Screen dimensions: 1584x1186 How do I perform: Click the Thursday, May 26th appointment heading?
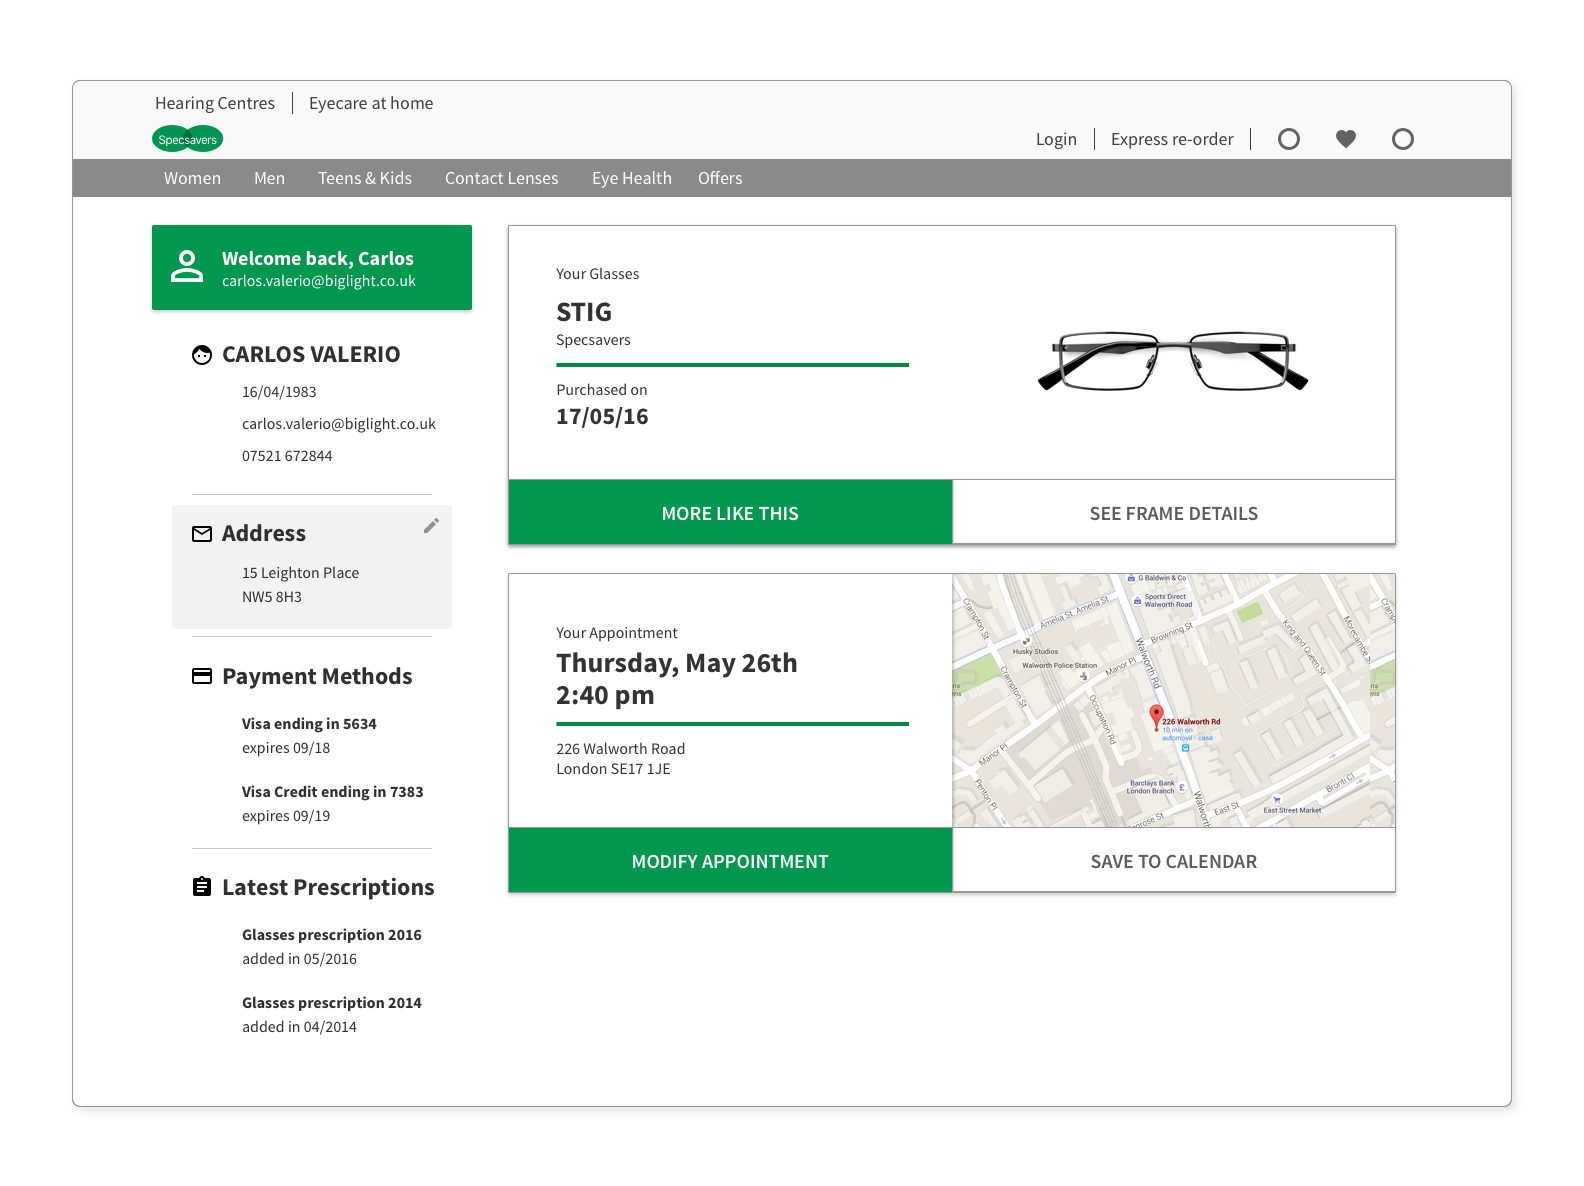click(x=677, y=663)
